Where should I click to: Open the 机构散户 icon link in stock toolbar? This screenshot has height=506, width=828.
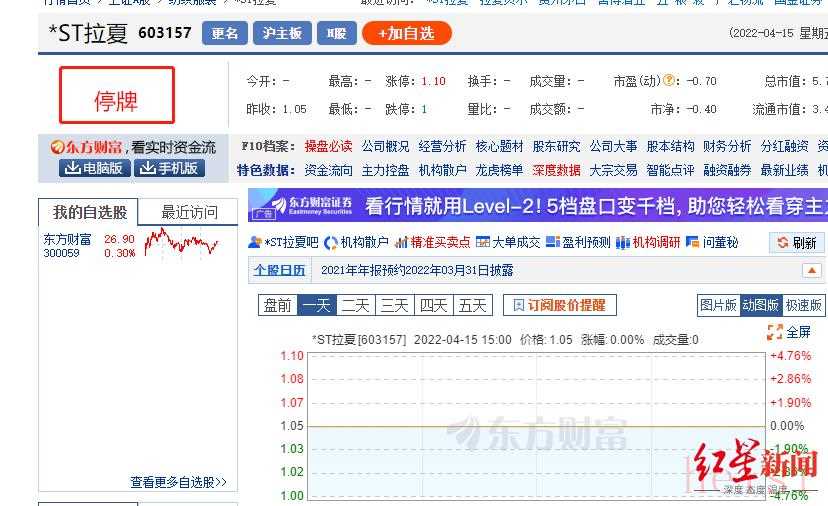(356, 242)
